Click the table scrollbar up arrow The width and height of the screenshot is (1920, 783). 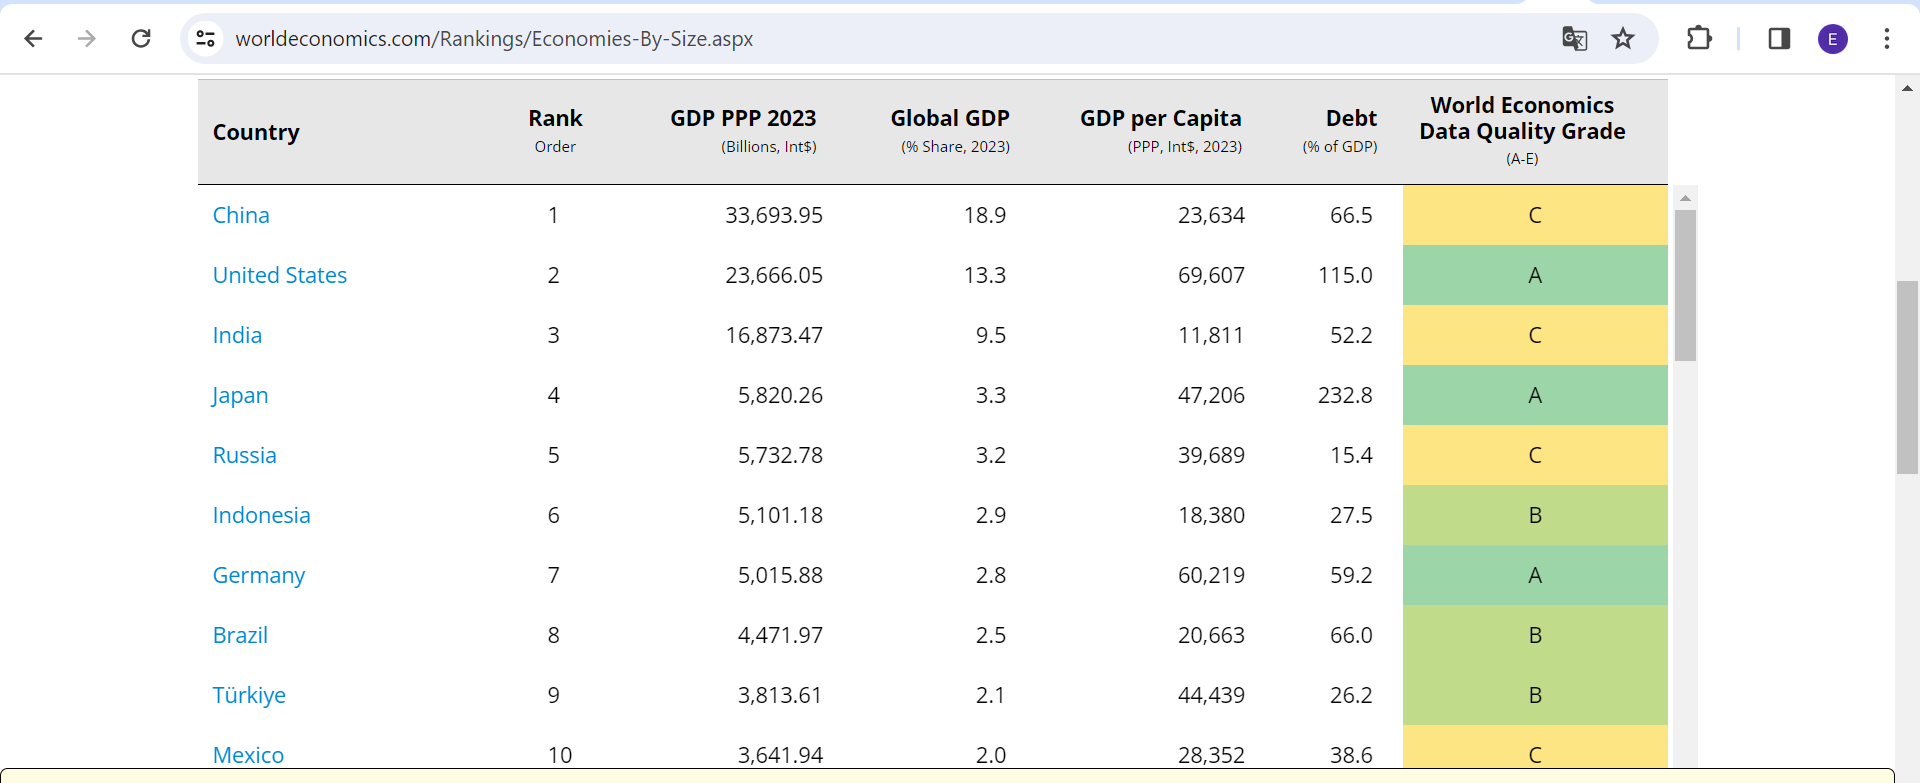coord(1686,198)
